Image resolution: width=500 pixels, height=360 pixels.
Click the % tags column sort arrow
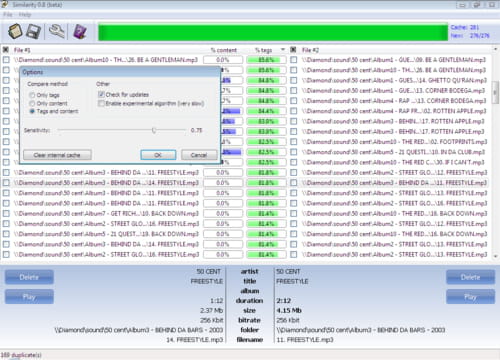(283, 50)
